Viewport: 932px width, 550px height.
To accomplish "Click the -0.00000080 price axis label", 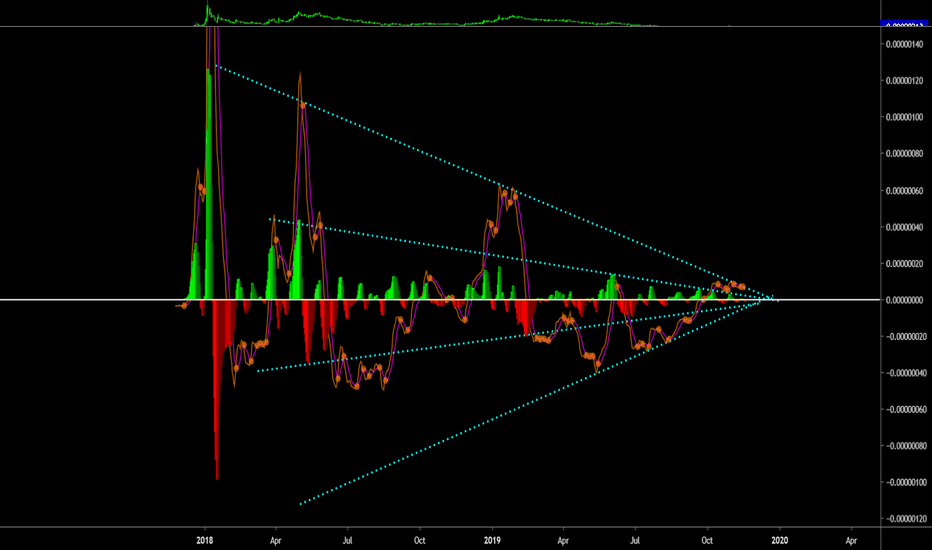I will click(904, 446).
